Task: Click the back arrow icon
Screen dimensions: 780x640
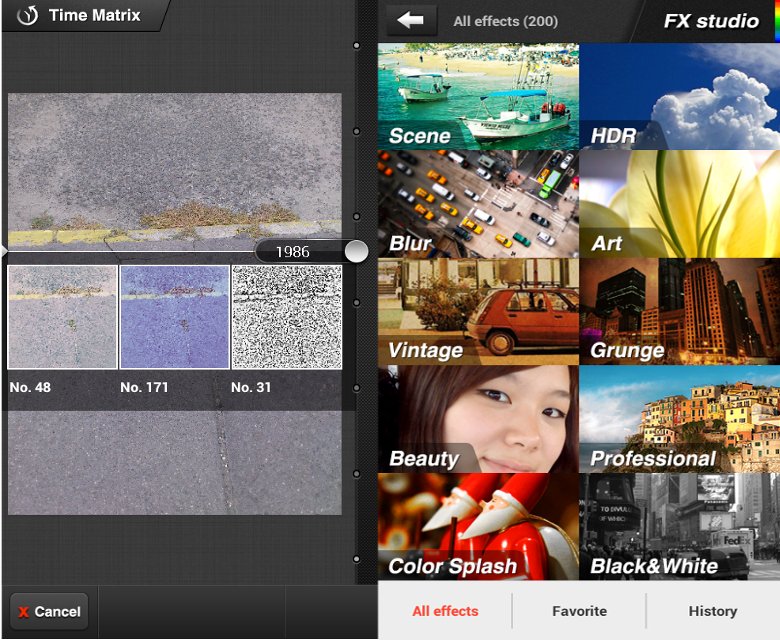Action: pyautogui.click(x=411, y=21)
